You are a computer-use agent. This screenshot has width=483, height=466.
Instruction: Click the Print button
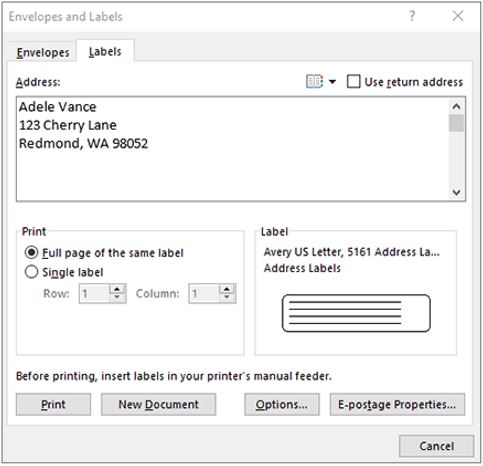point(53,404)
